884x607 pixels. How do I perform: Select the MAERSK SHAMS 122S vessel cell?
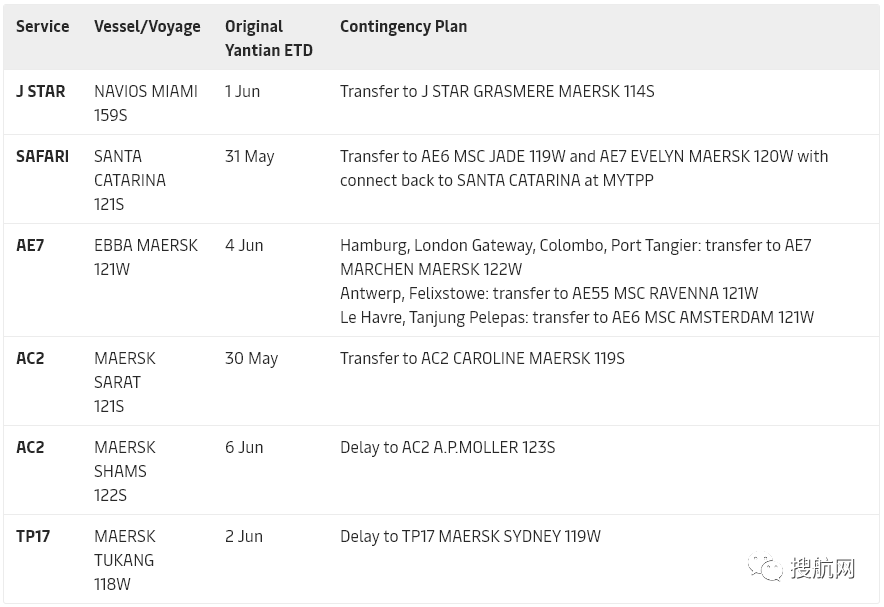[x=125, y=471]
